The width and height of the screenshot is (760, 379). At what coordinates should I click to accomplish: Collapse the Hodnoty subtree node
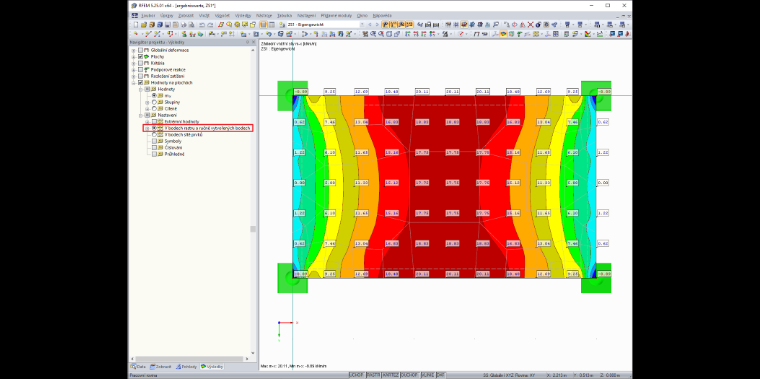pyautogui.click(x=141, y=89)
